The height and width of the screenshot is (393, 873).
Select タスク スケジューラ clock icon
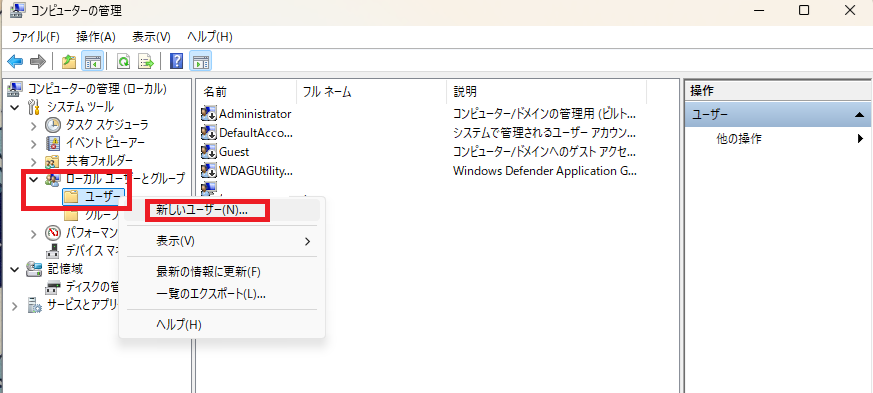coord(53,125)
